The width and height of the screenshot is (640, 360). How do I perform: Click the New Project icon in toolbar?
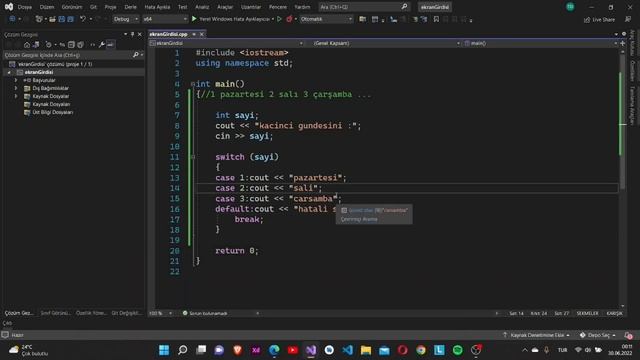39,19
